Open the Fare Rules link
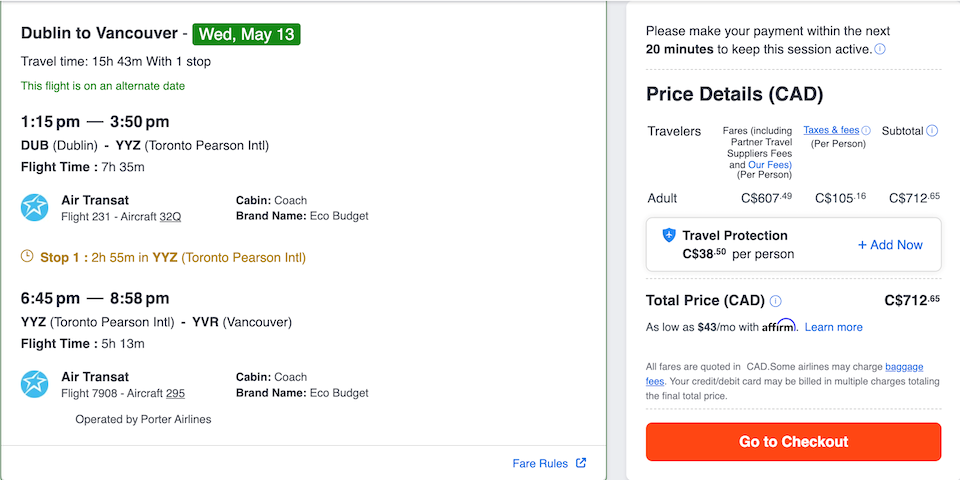Image resolution: width=960 pixels, height=480 pixels. point(539,464)
